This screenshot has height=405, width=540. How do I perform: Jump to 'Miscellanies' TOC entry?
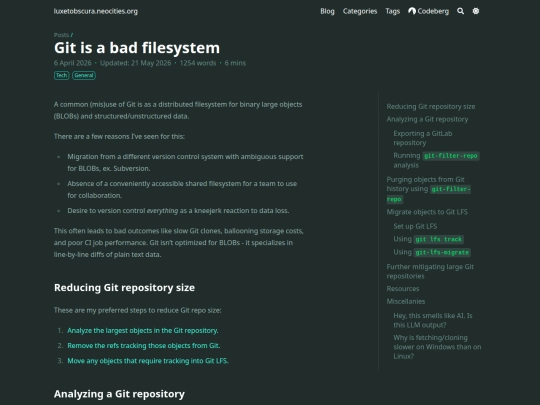point(406,301)
